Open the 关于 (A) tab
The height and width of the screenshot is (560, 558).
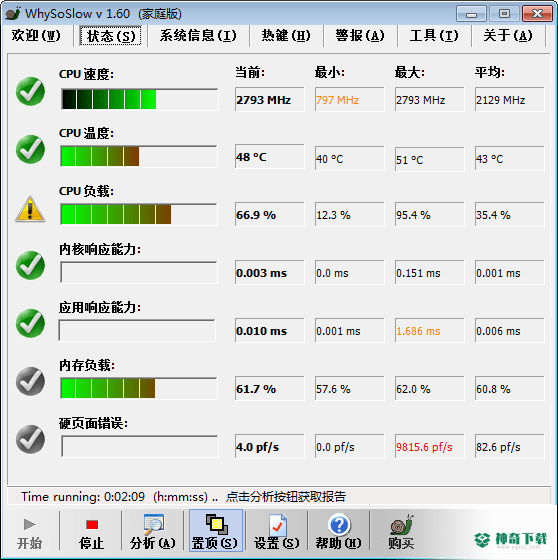click(x=508, y=36)
